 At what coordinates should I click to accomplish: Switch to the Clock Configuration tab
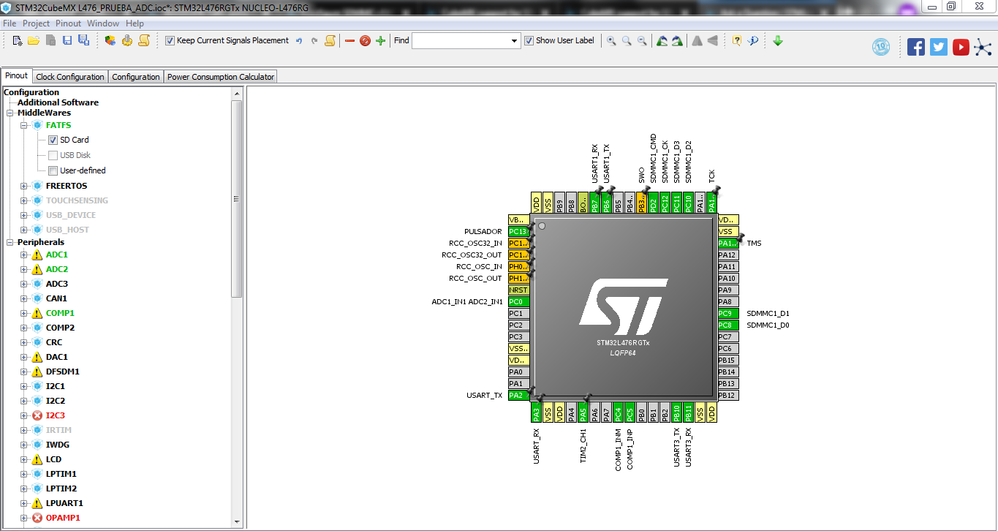[x=70, y=77]
